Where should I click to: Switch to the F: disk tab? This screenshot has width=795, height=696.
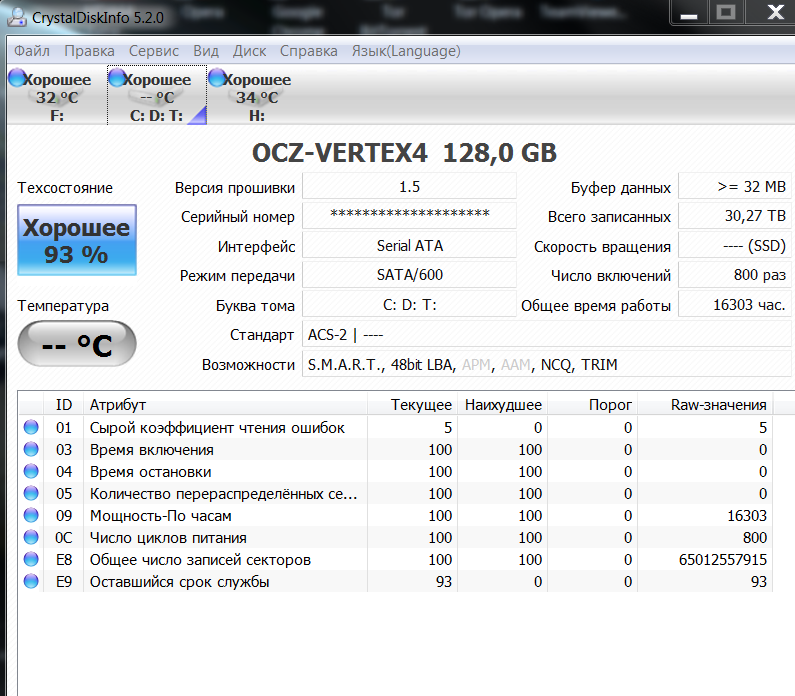pyautogui.click(x=57, y=95)
